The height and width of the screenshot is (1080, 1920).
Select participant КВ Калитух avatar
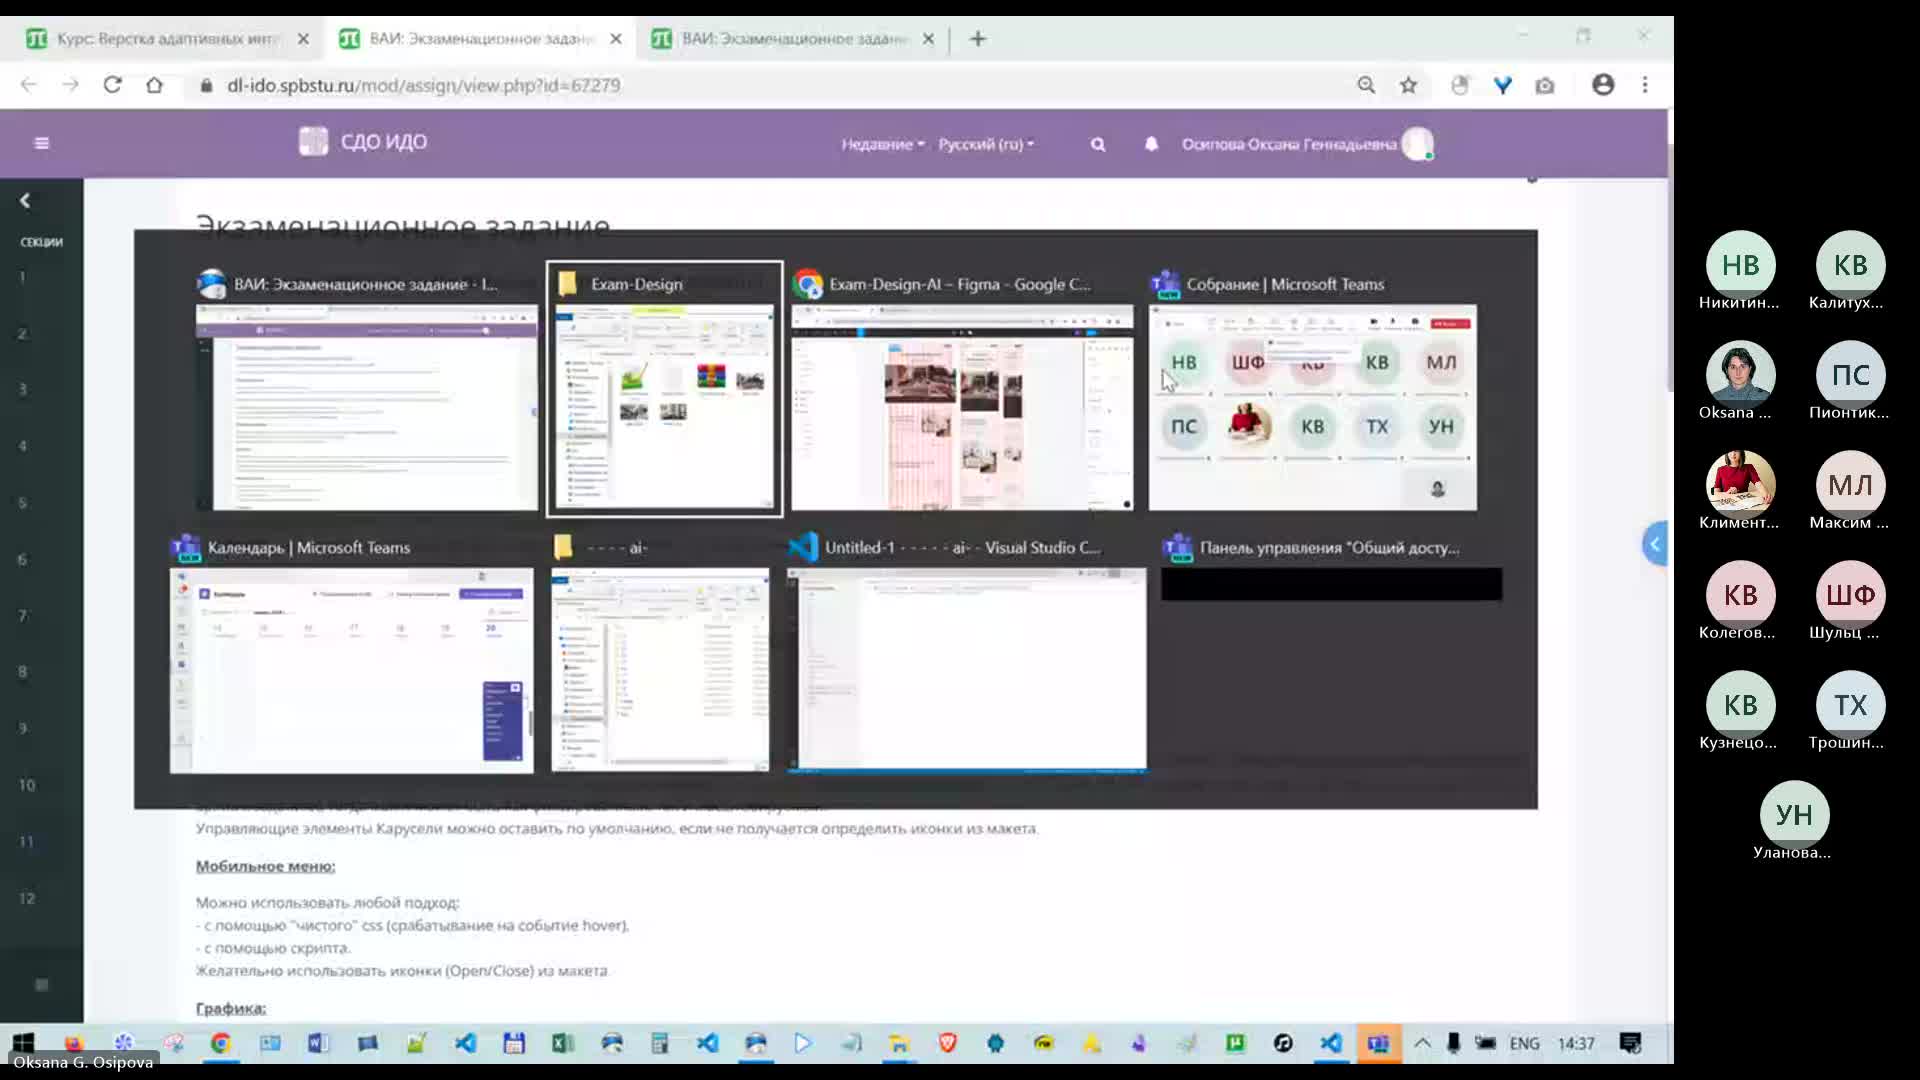[1850, 265]
